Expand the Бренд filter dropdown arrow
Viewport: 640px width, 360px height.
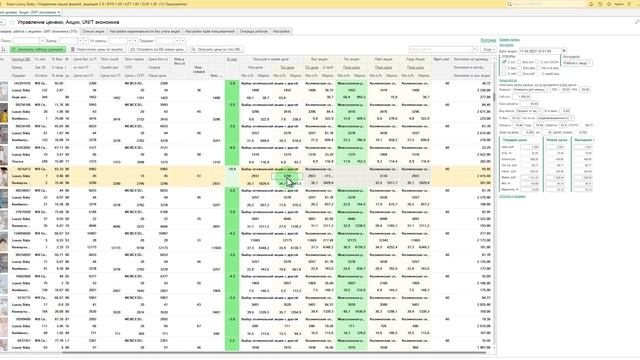80,41
